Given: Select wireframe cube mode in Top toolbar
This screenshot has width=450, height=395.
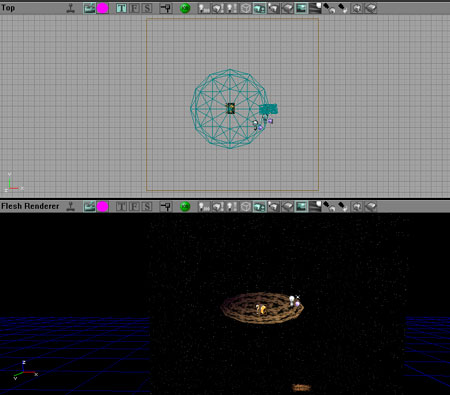Looking at the screenshot, I should 246,8.
